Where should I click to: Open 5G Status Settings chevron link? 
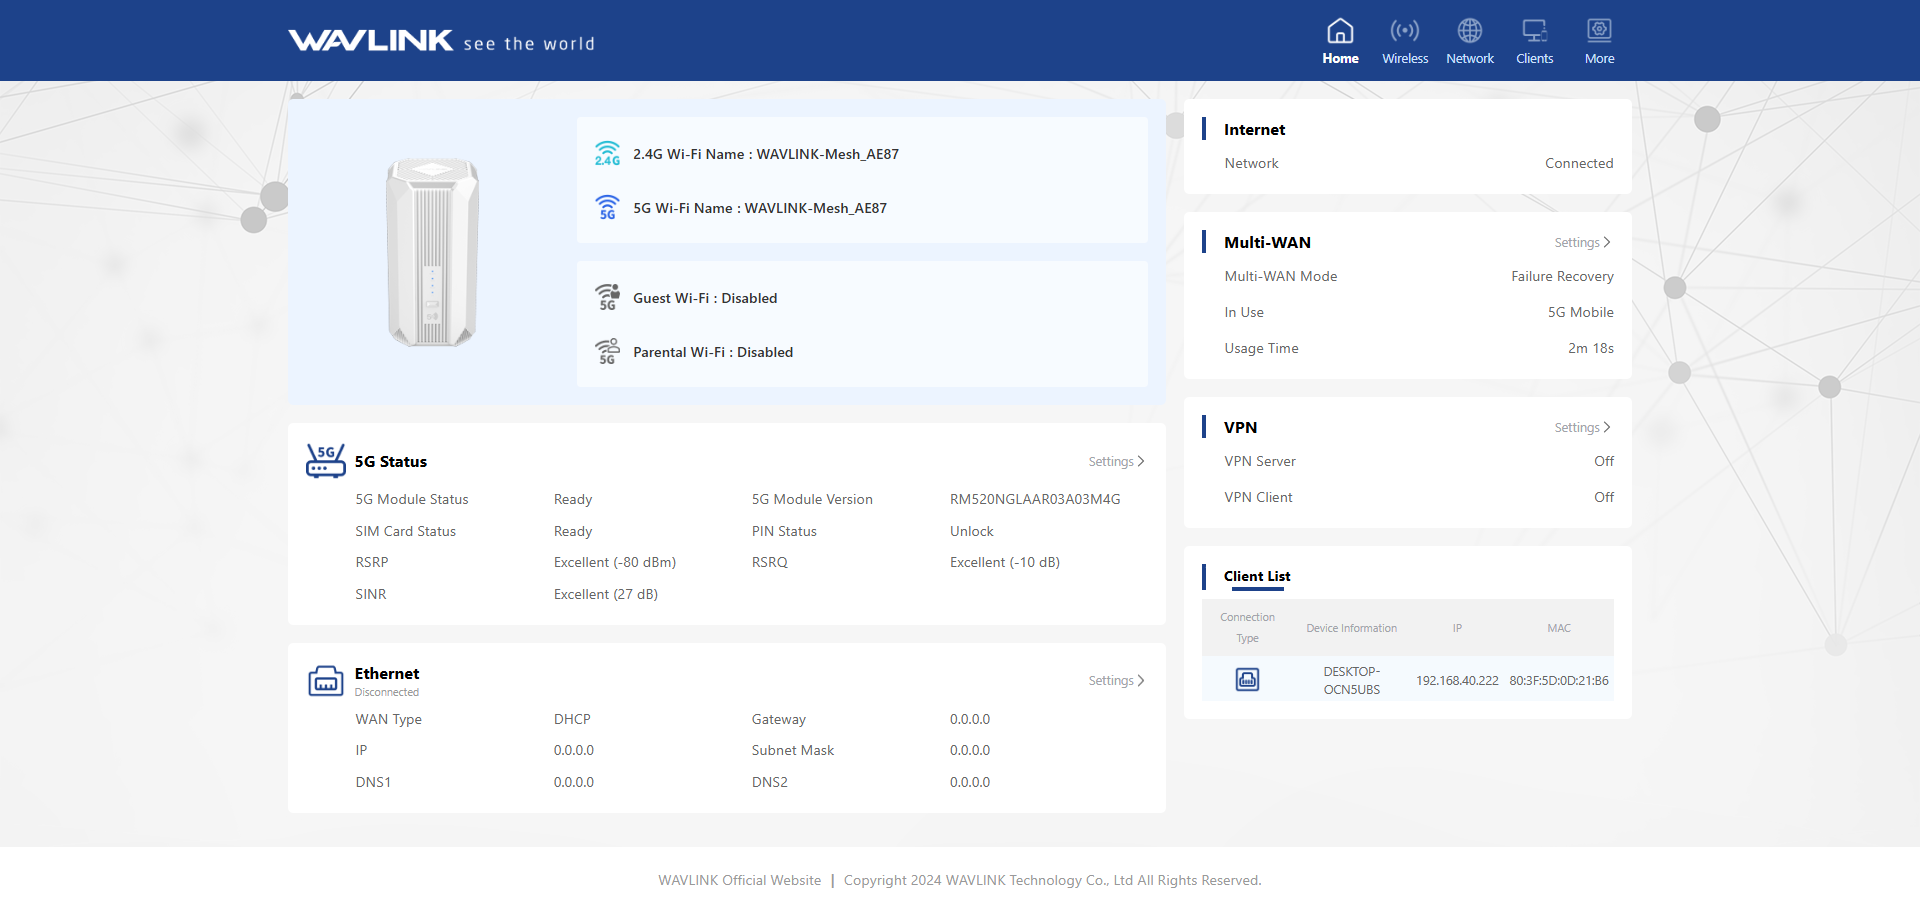(x=1116, y=462)
